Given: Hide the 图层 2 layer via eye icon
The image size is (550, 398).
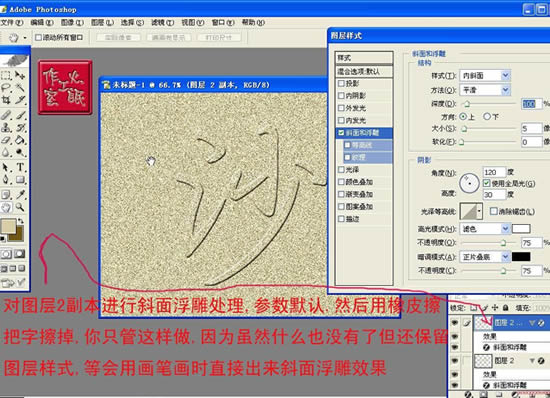Looking at the screenshot, I should 455,360.
